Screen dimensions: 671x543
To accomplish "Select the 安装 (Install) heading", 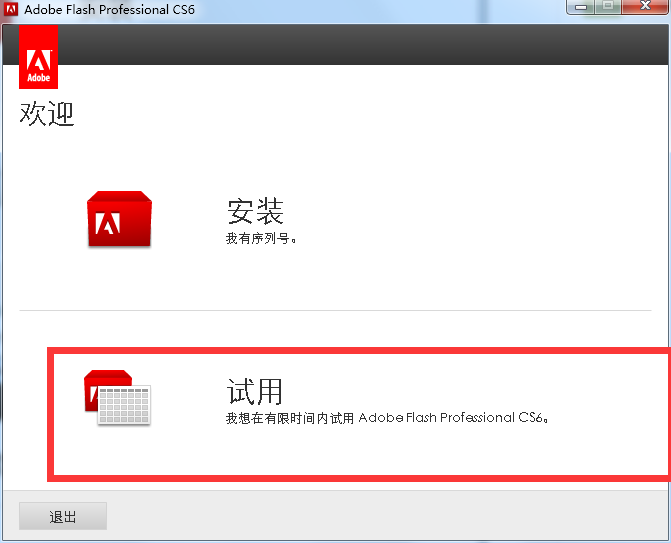I will click(x=255, y=211).
